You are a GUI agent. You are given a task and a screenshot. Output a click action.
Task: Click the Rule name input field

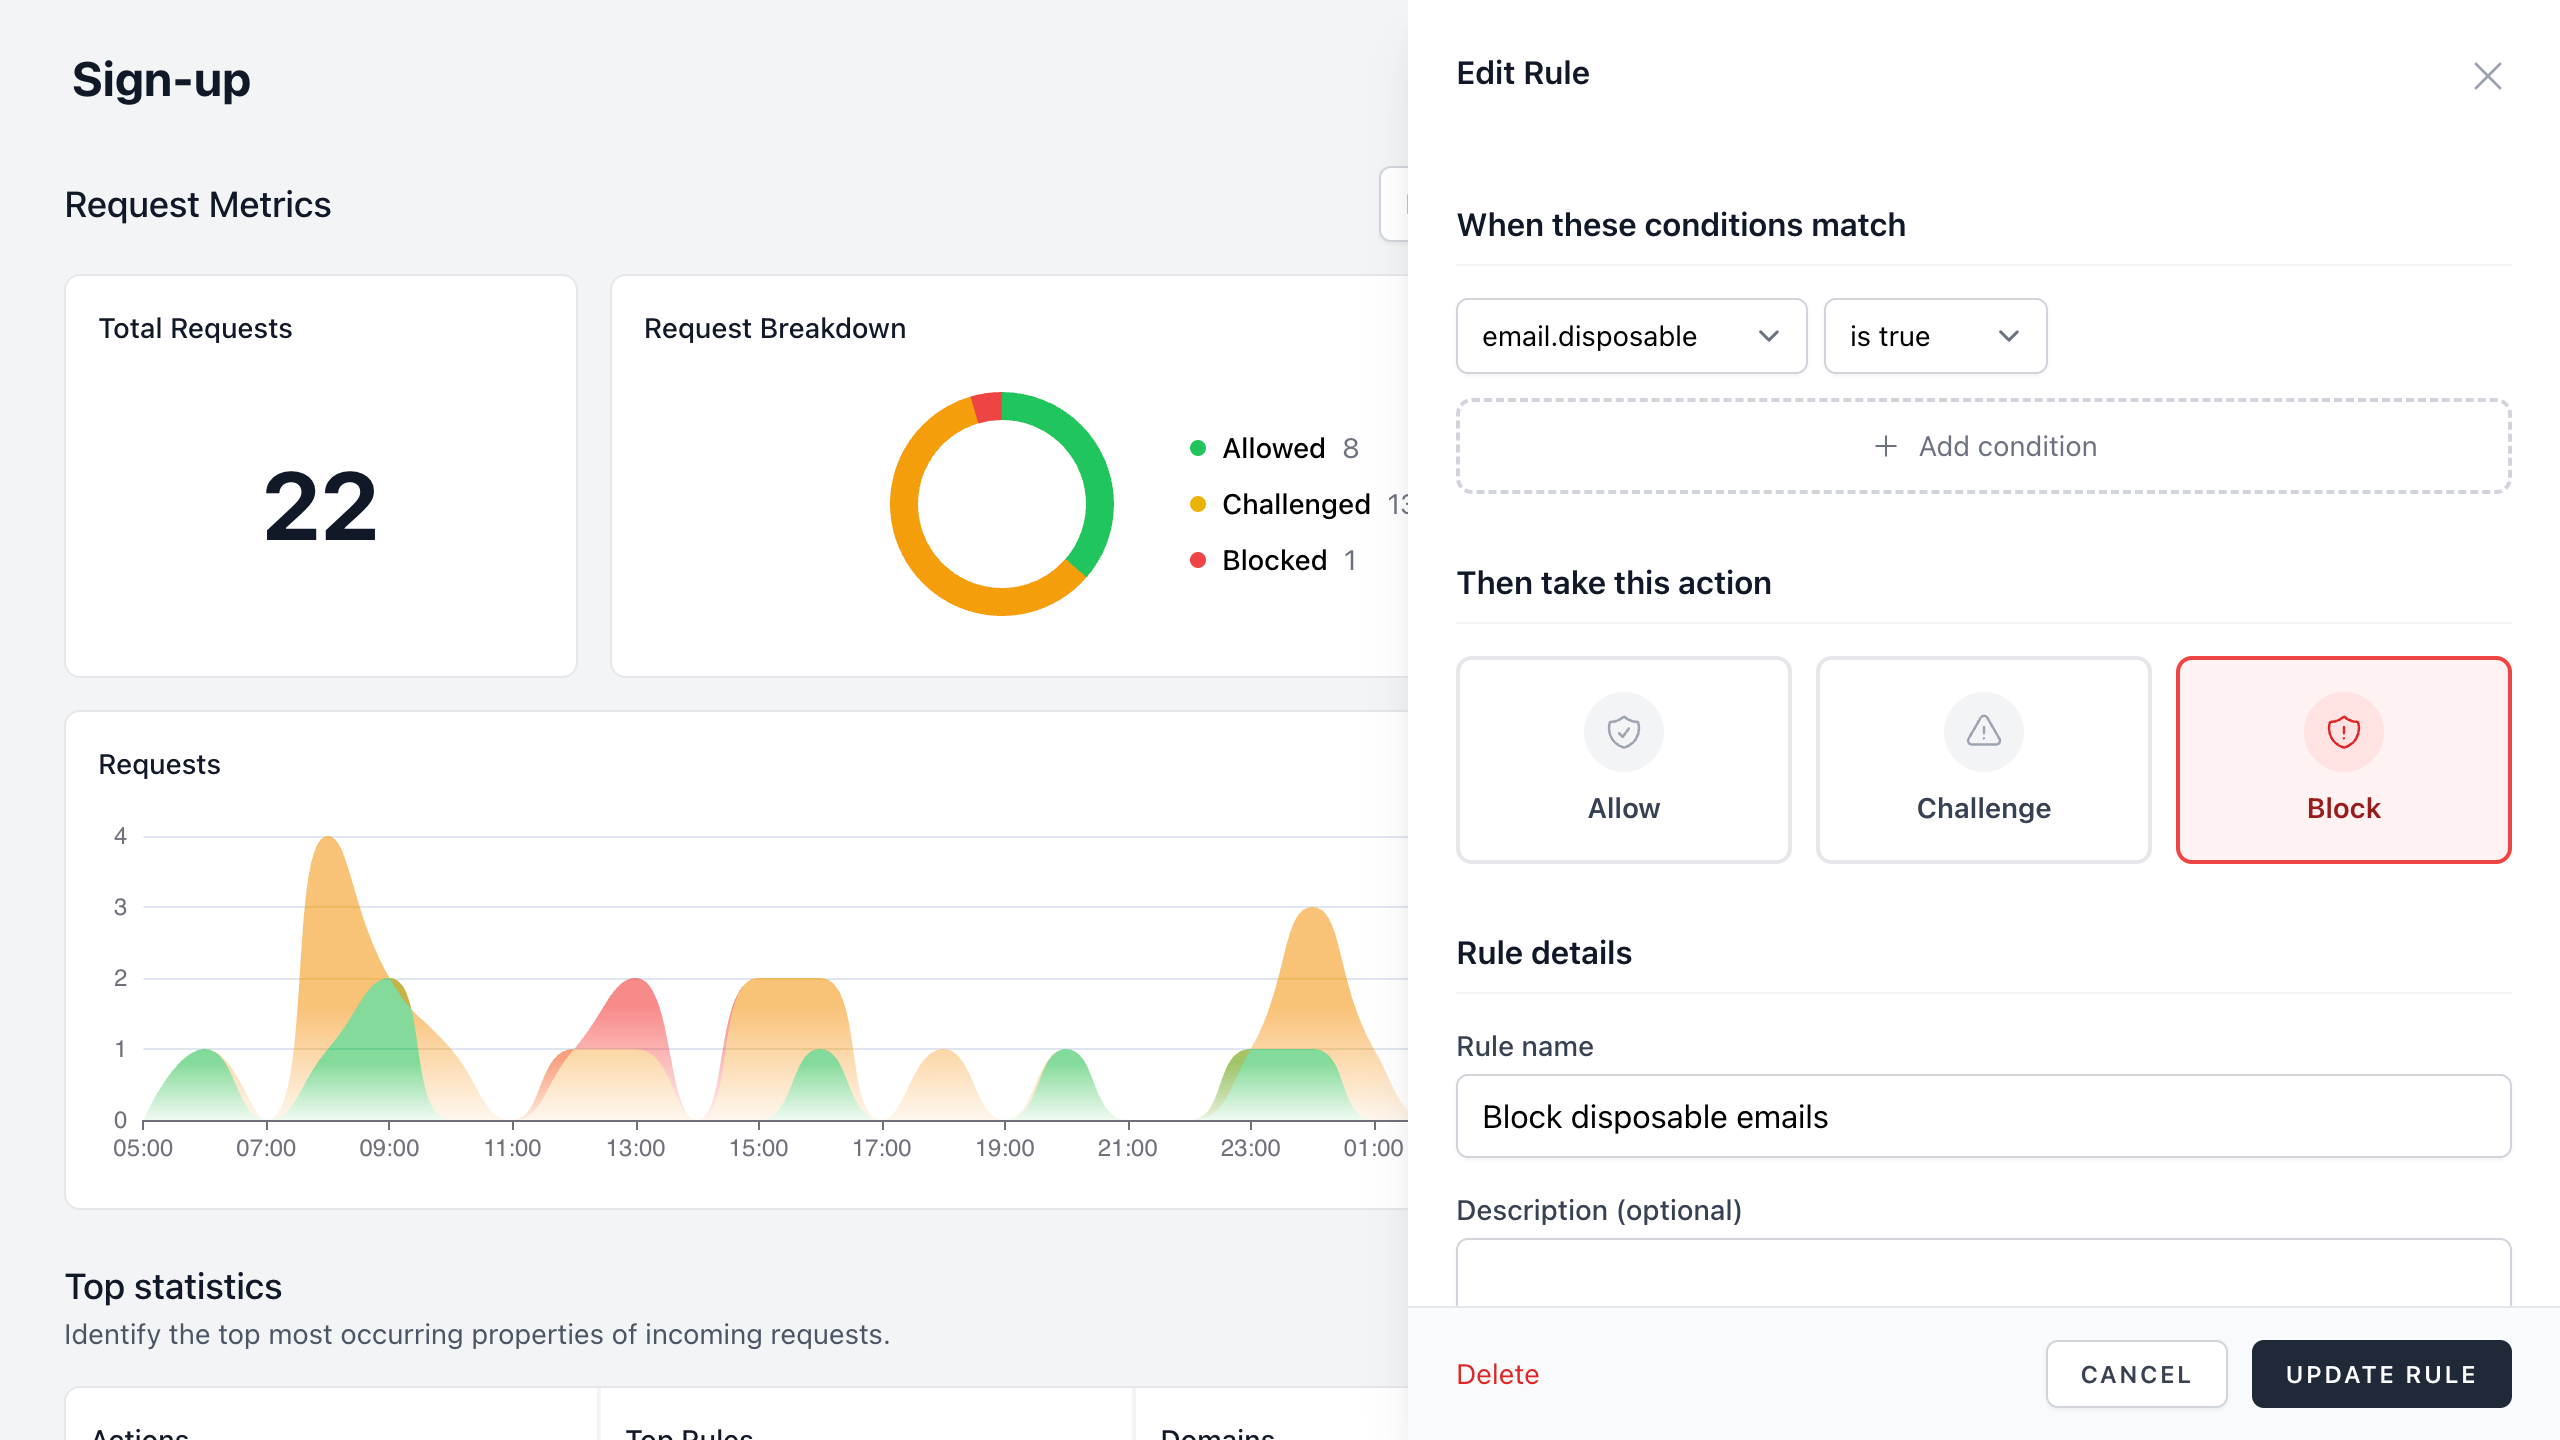click(x=1983, y=1116)
